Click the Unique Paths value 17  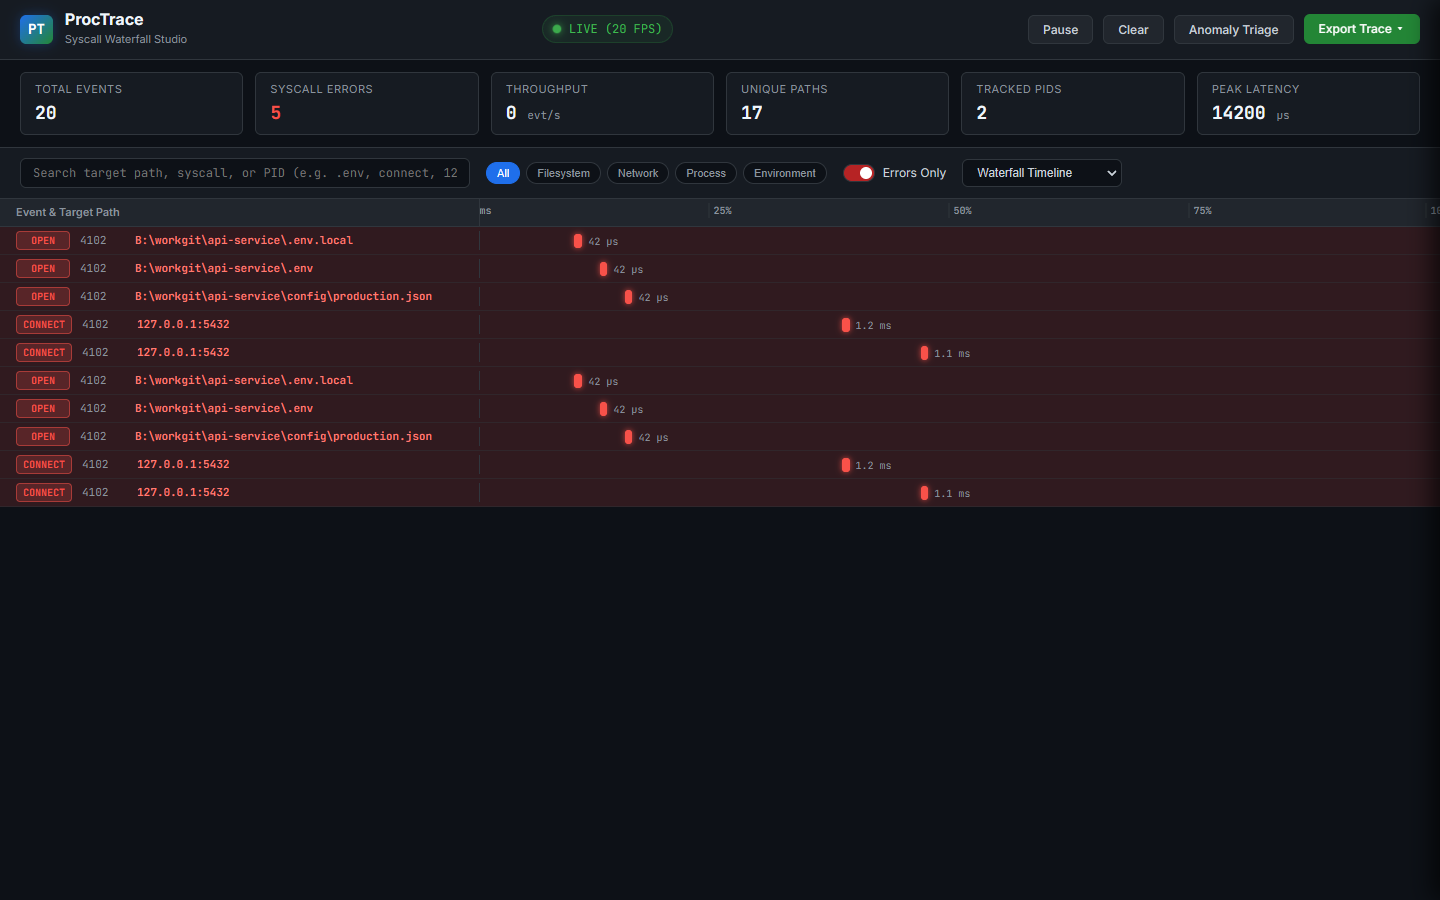click(x=752, y=113)
